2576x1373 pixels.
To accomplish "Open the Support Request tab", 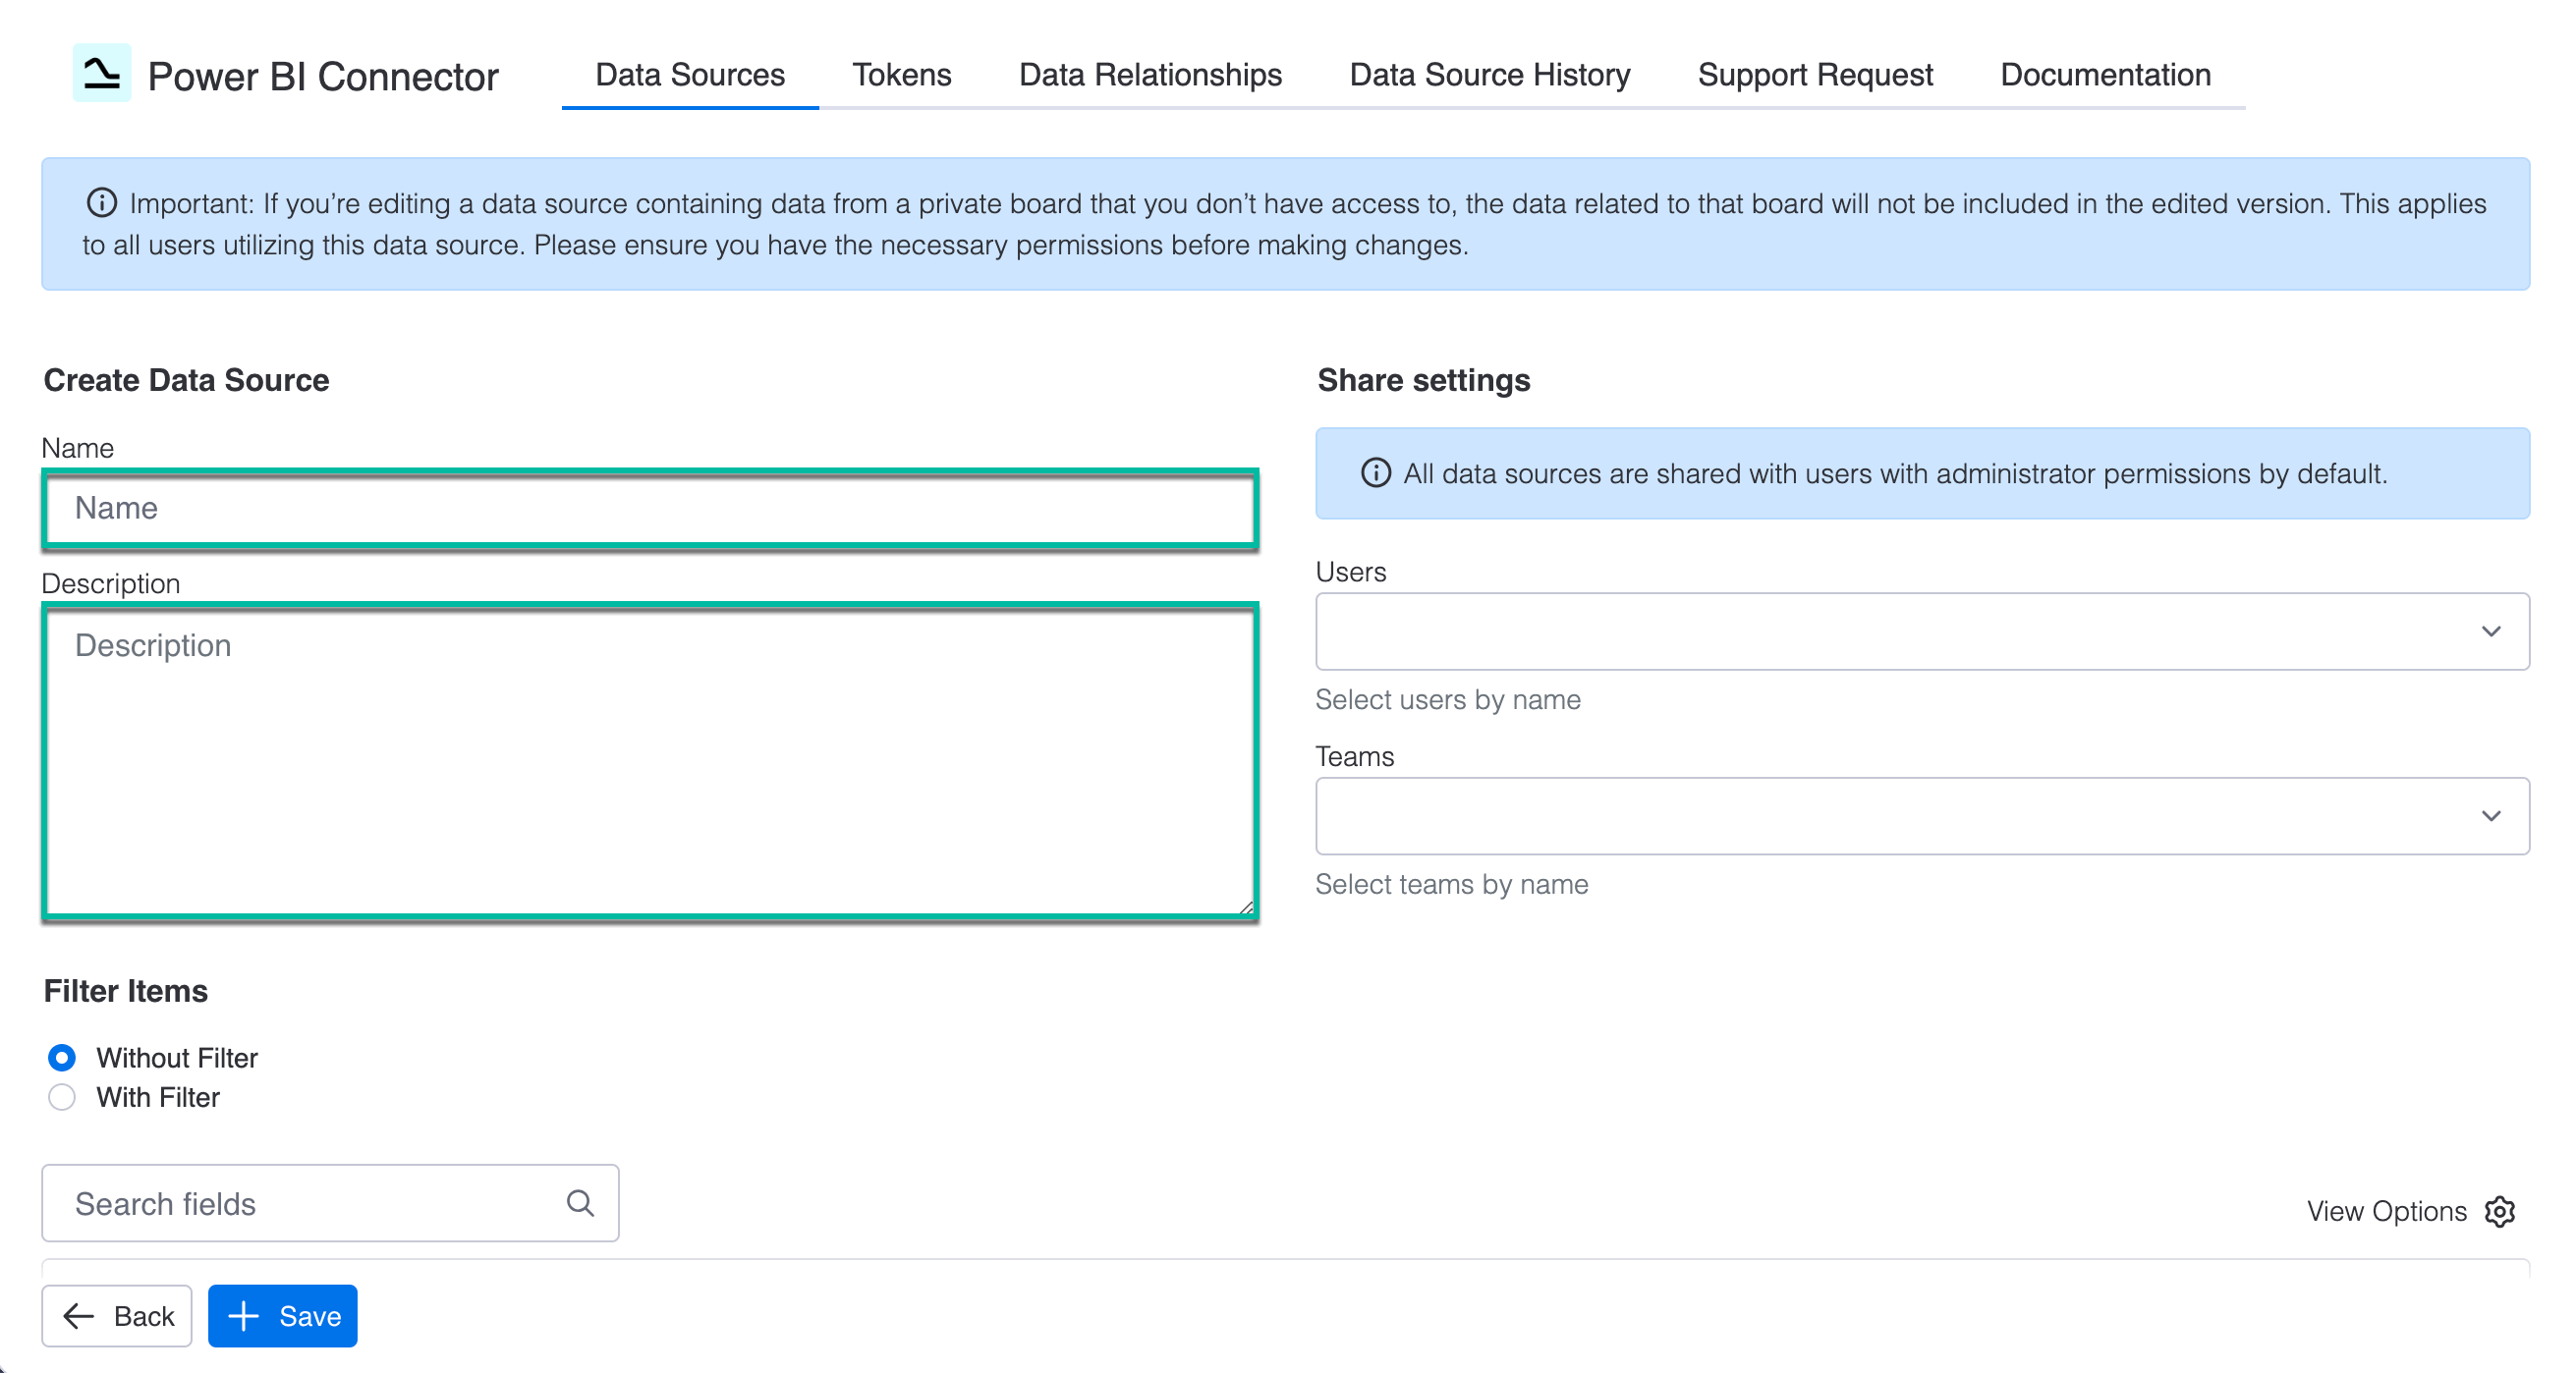I will click(x=1814, y=75).
